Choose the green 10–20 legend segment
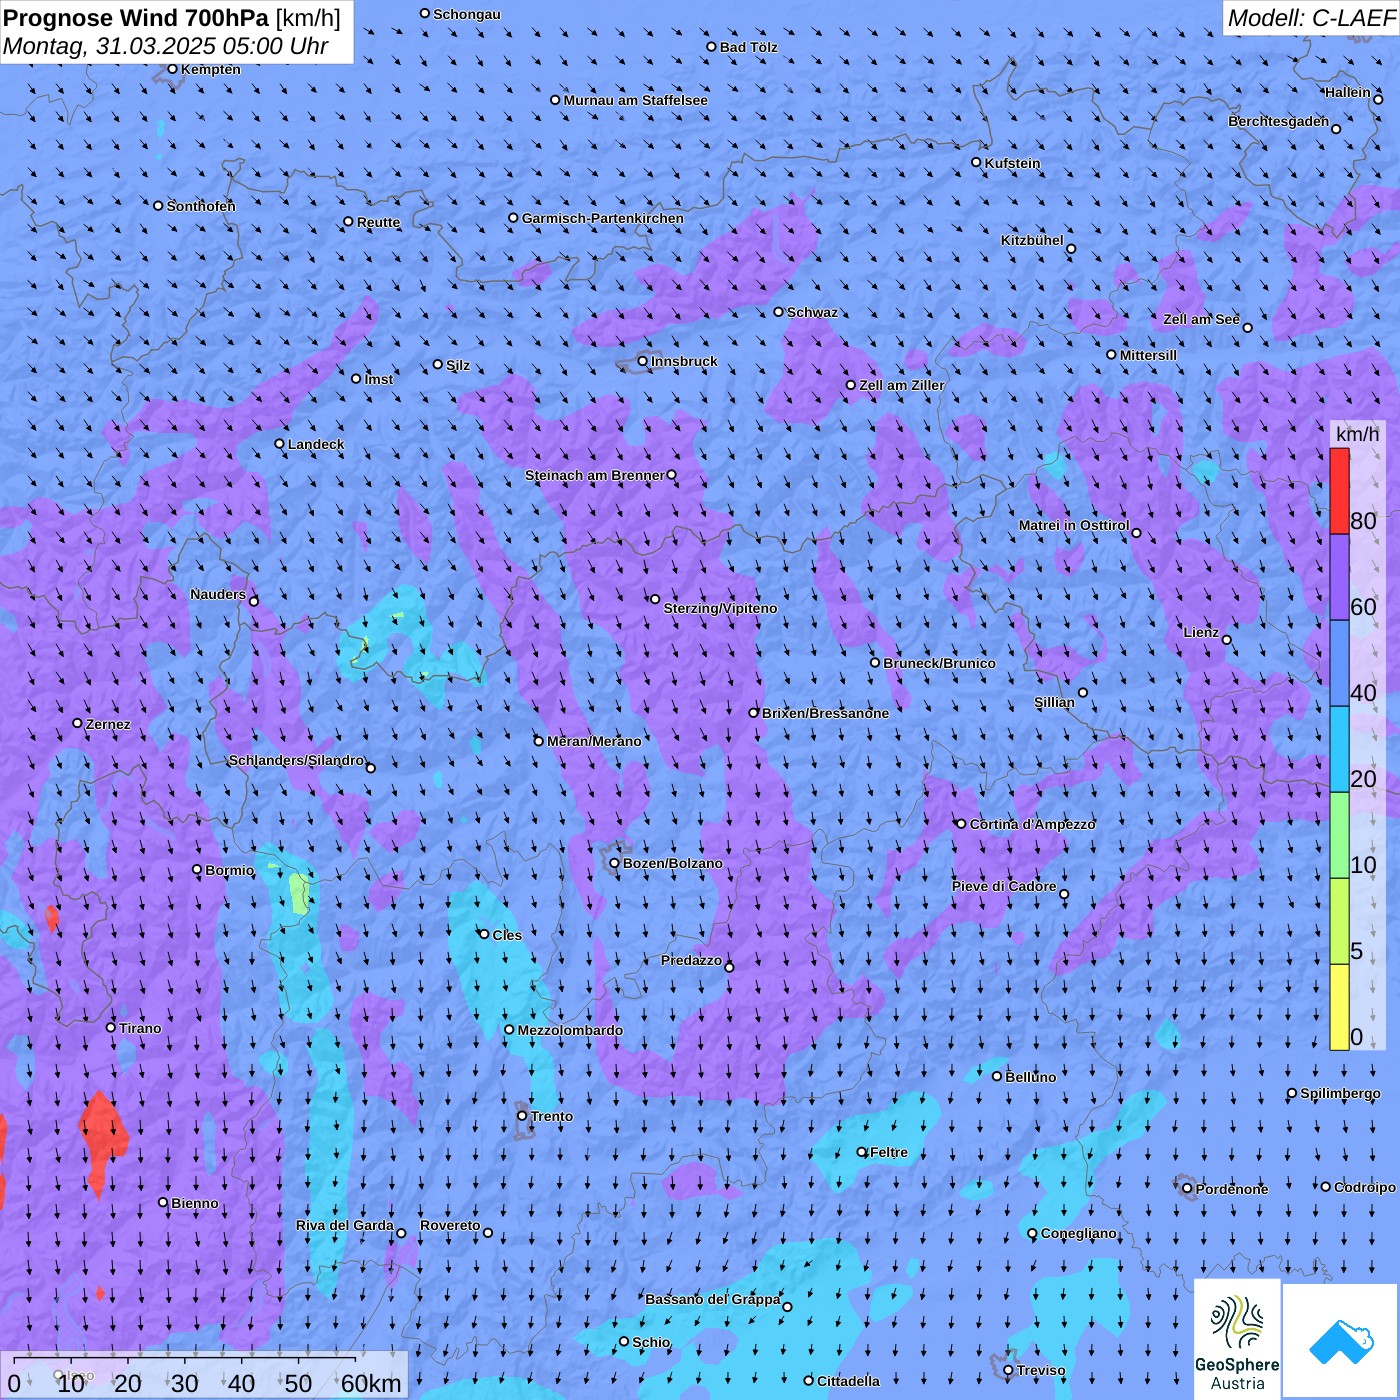Screen dimensions: 1400x1400 (x=1339, y=836)
